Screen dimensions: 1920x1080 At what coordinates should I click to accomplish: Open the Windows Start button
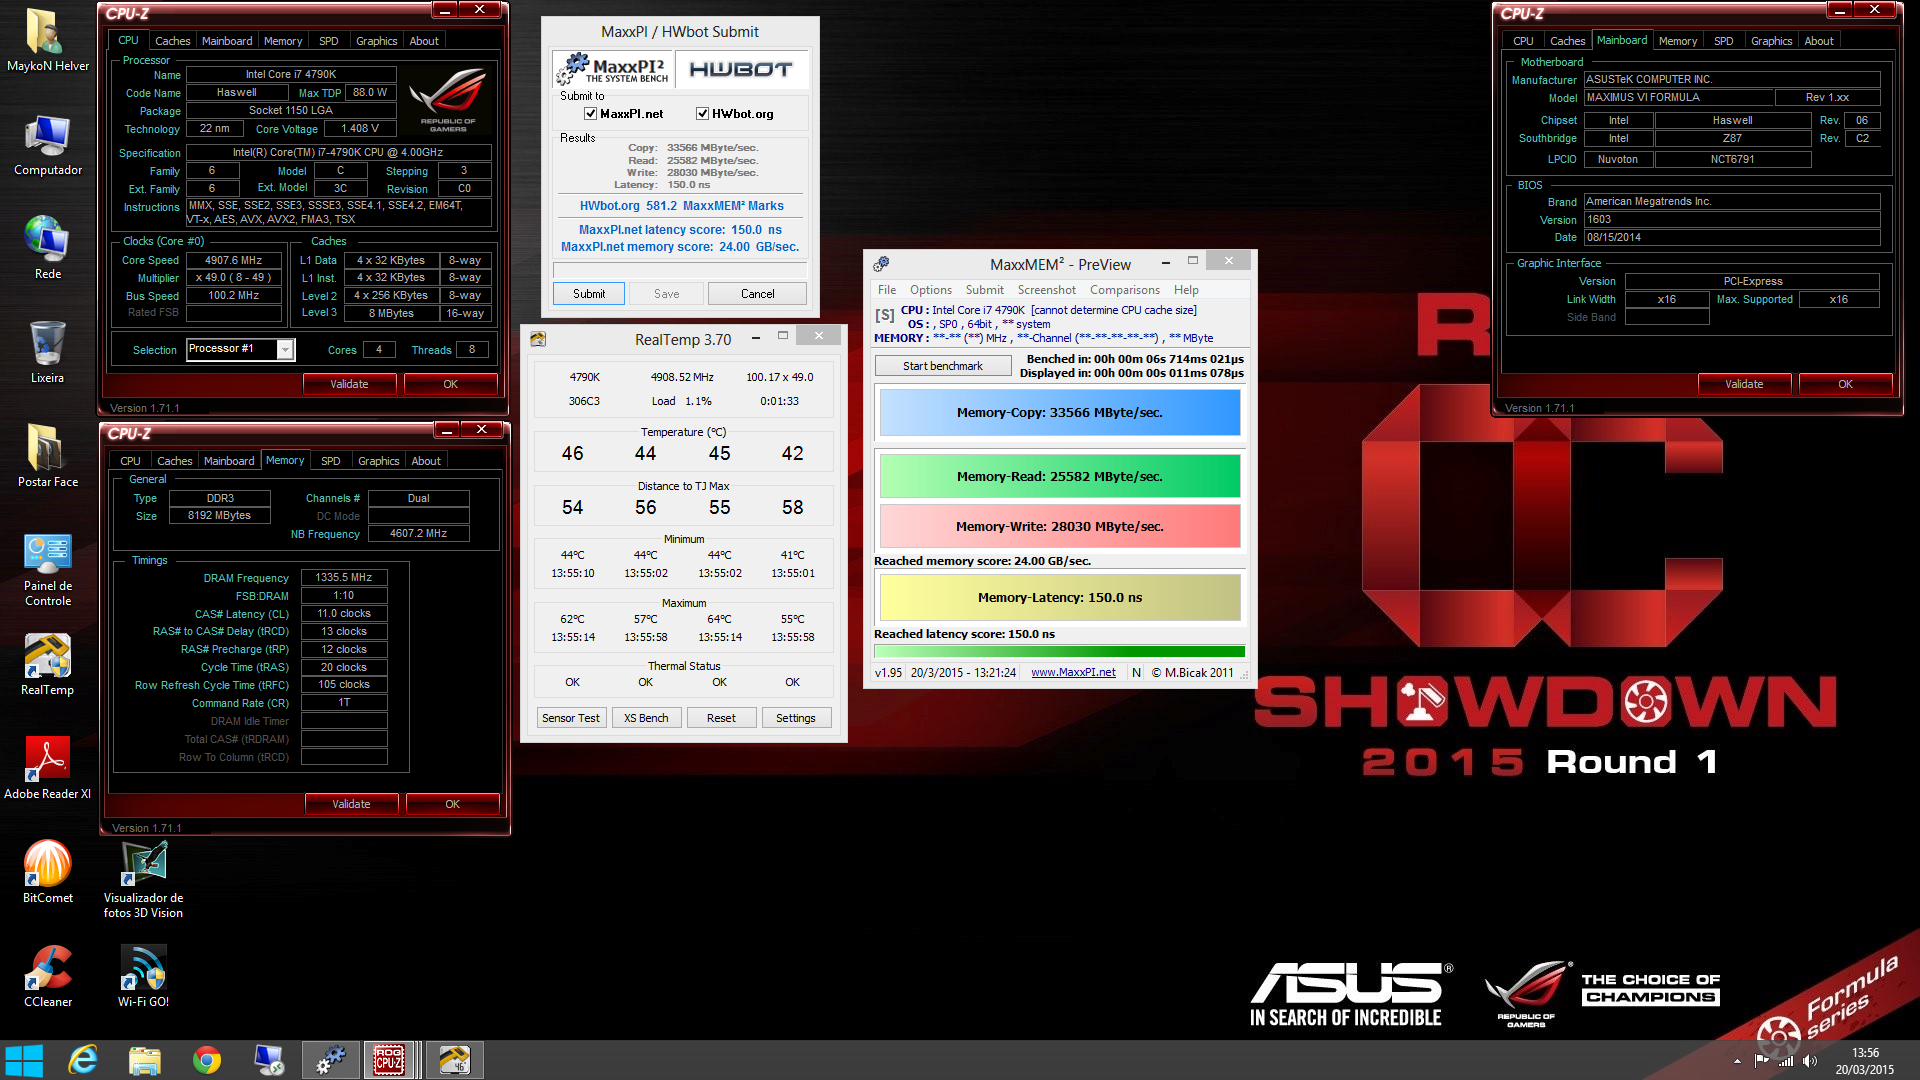(24, 1060)
